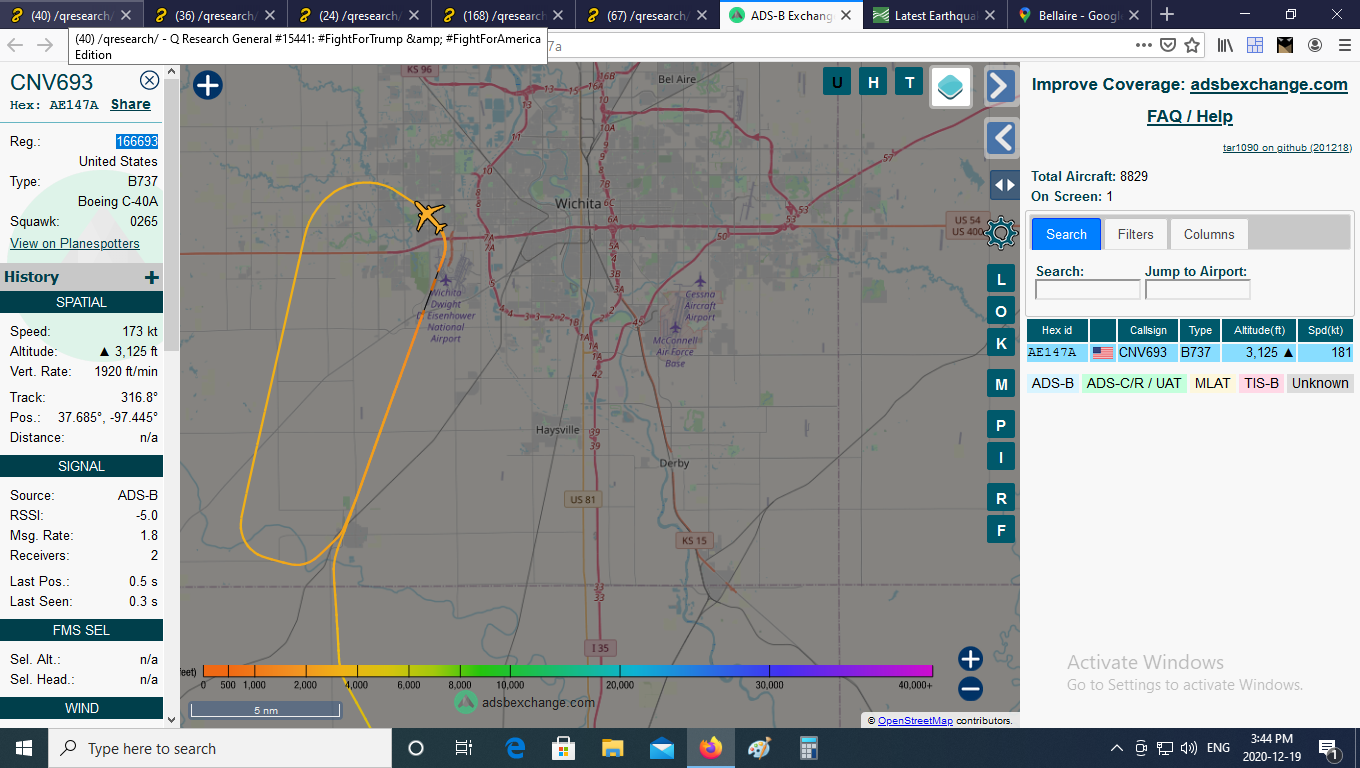This screenshot has height=768, width=1360.
Task: Click the map layers selector icon
Action: (951, 86)
